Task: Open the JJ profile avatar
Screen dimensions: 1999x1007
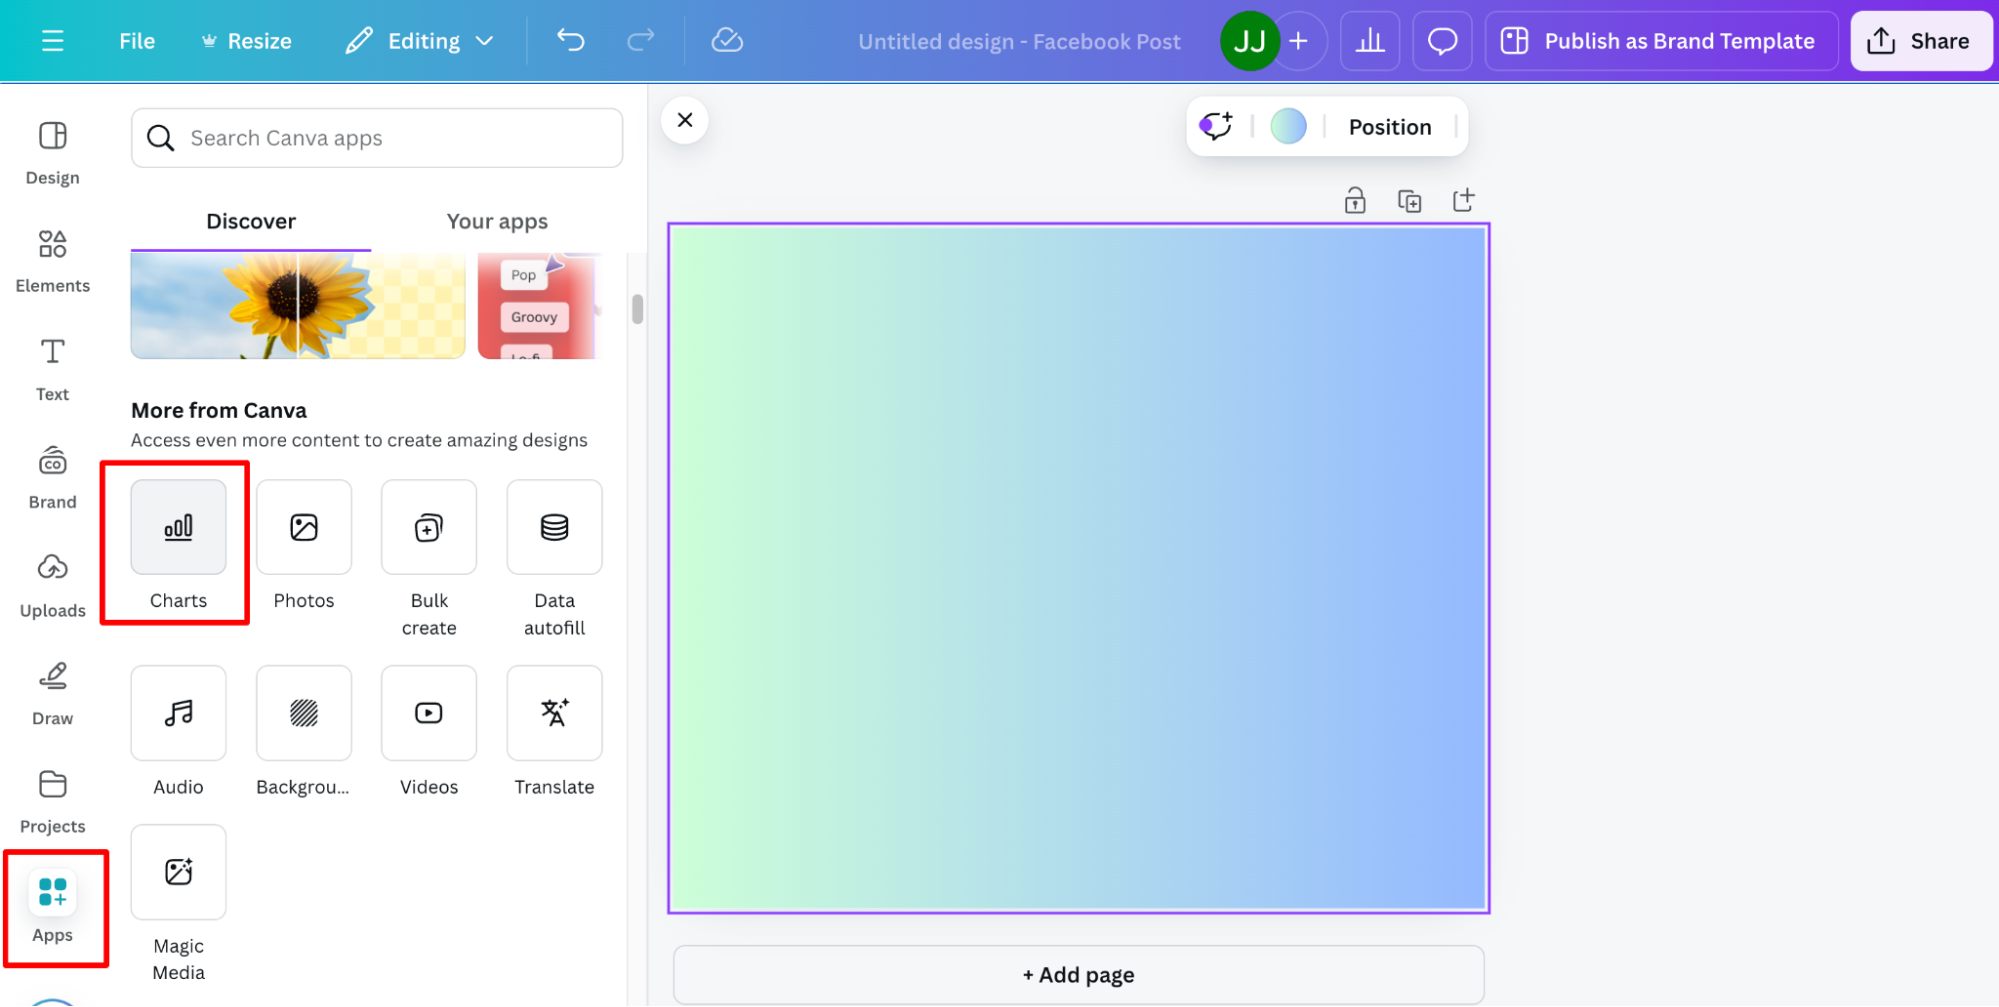Action: tap(1249, 41)
